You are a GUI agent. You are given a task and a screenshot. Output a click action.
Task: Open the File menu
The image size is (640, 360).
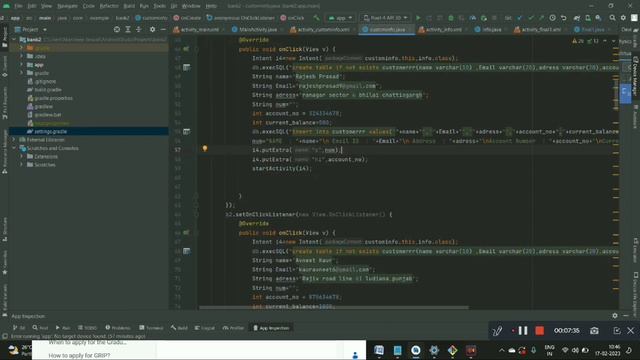click(18, 6)
